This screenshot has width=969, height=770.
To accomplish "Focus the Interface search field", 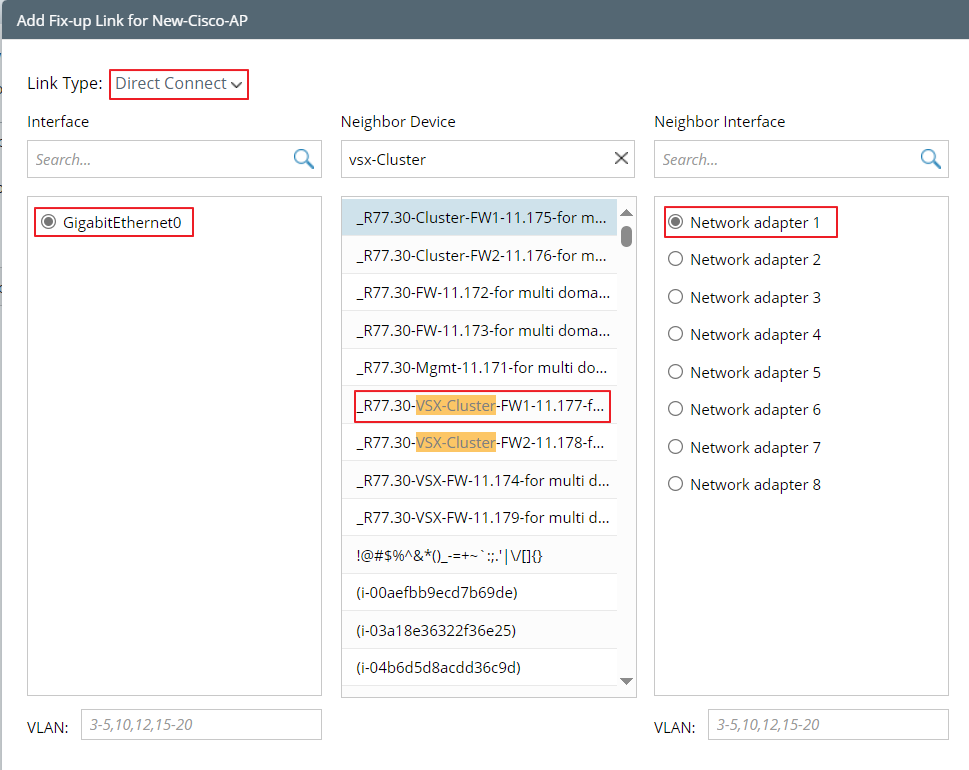I will pos(160,159).
